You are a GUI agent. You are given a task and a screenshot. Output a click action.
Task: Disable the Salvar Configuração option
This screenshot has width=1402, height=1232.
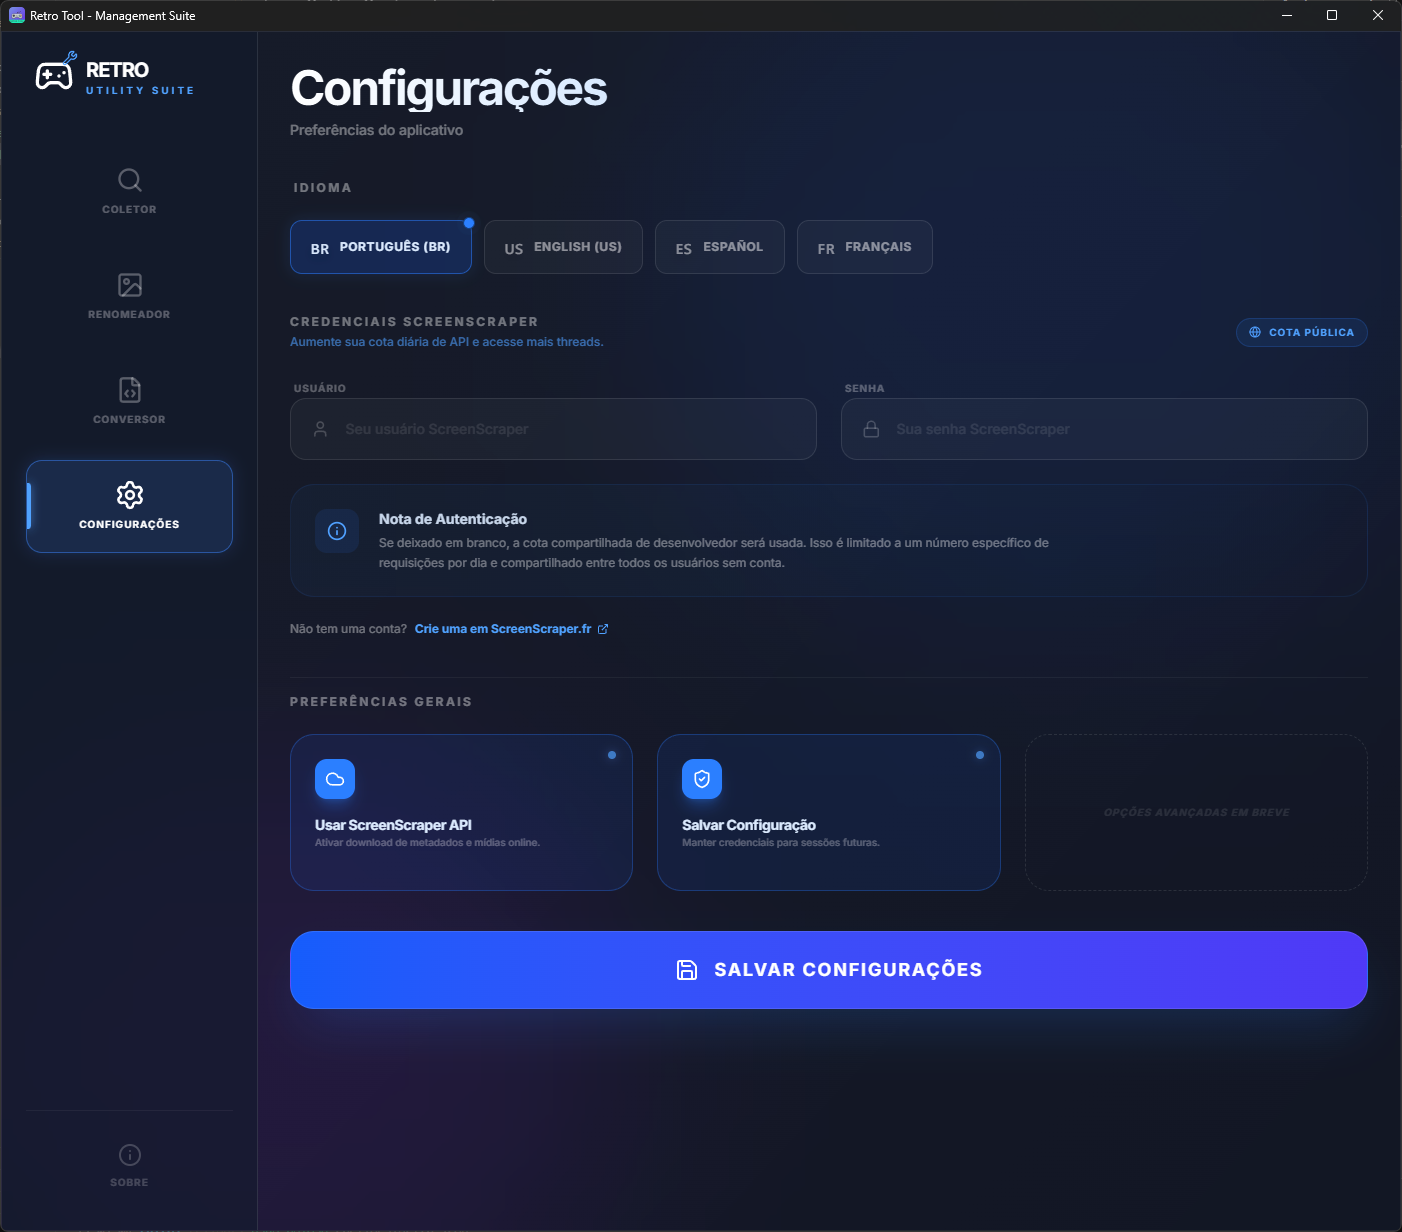(828, 813)
